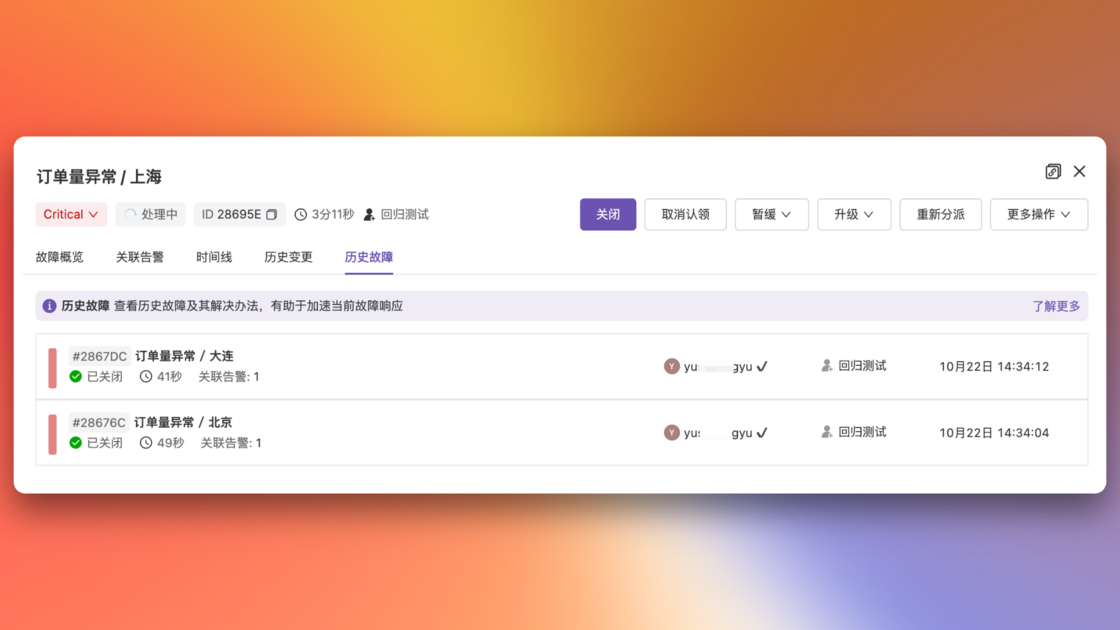Open the 时间线 tab
The height and width of the screenshot is (630, 1120).
click(x=214, y=257)
